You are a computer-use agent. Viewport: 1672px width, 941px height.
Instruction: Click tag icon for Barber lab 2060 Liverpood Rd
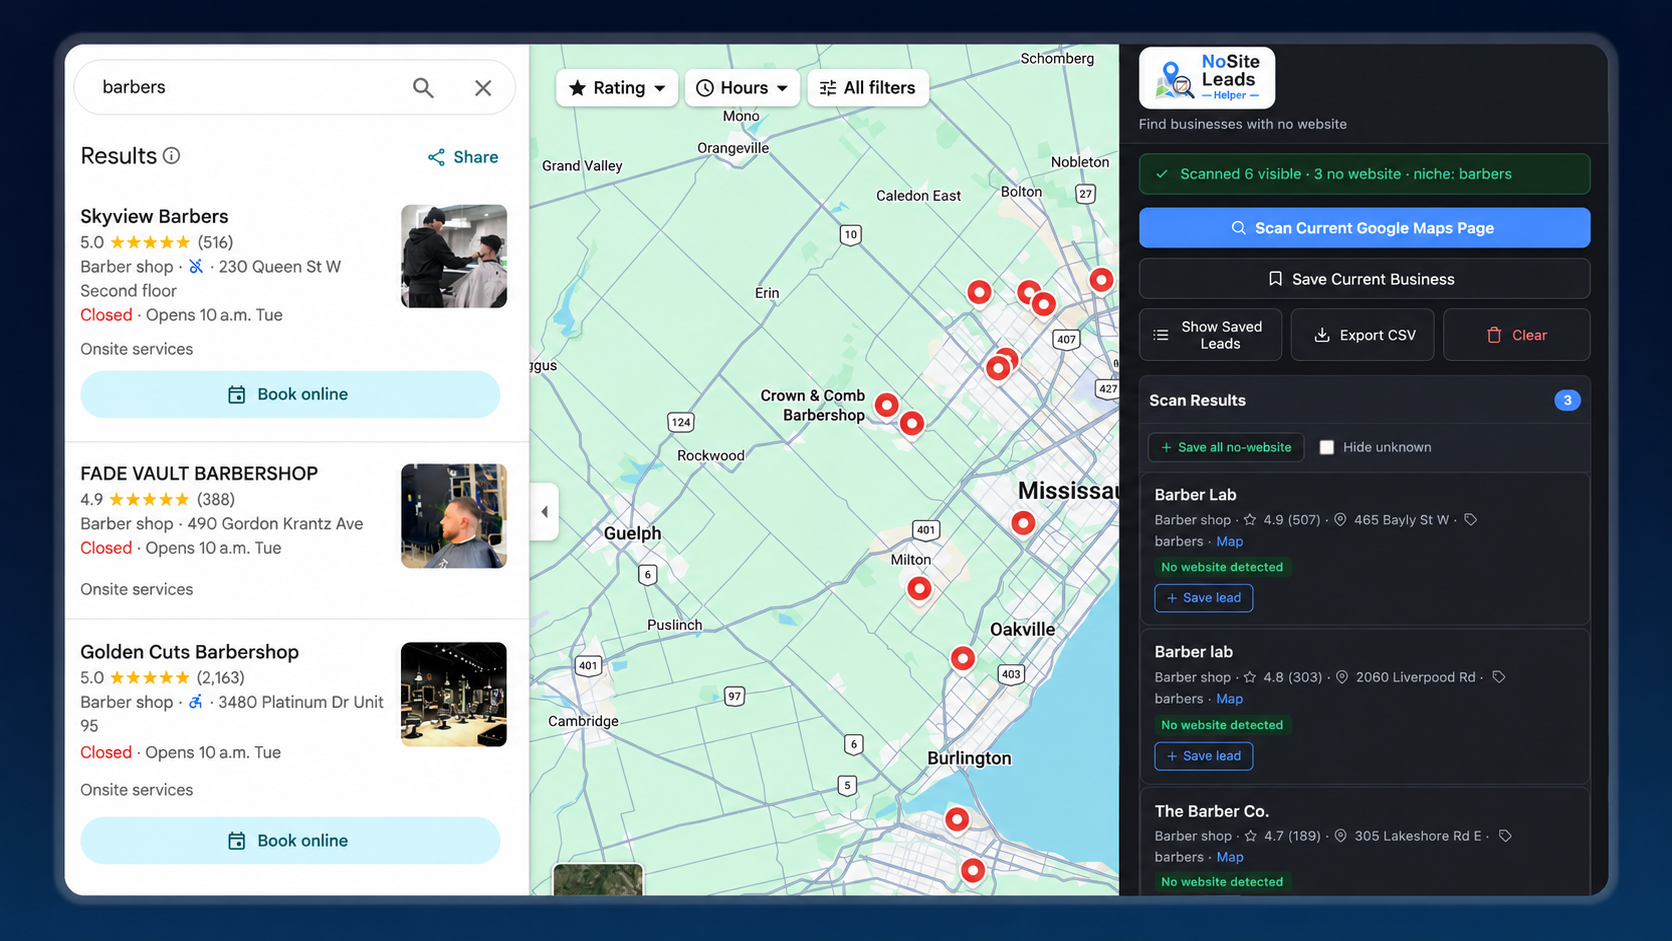point(1498,677)
